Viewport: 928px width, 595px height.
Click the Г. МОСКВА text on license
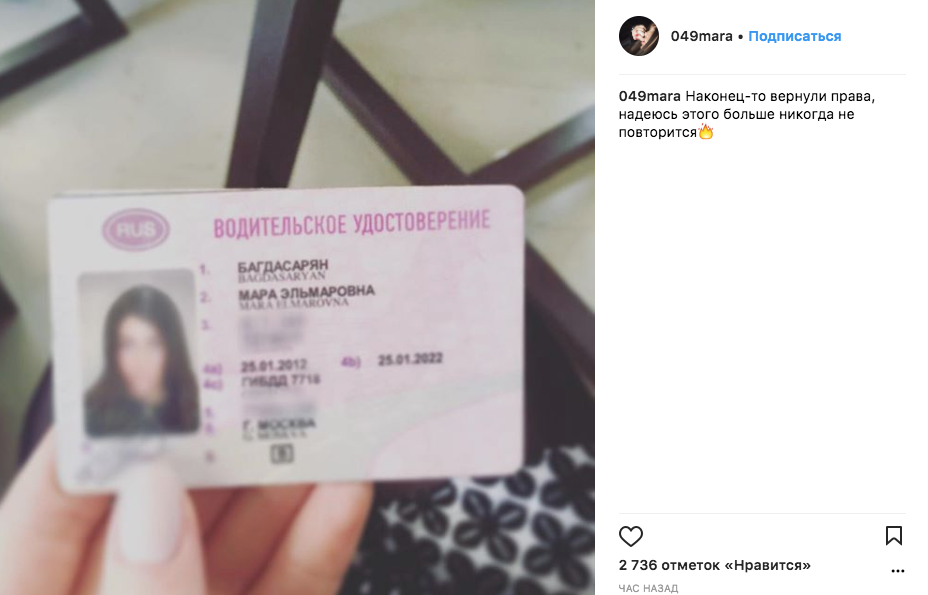279,424
